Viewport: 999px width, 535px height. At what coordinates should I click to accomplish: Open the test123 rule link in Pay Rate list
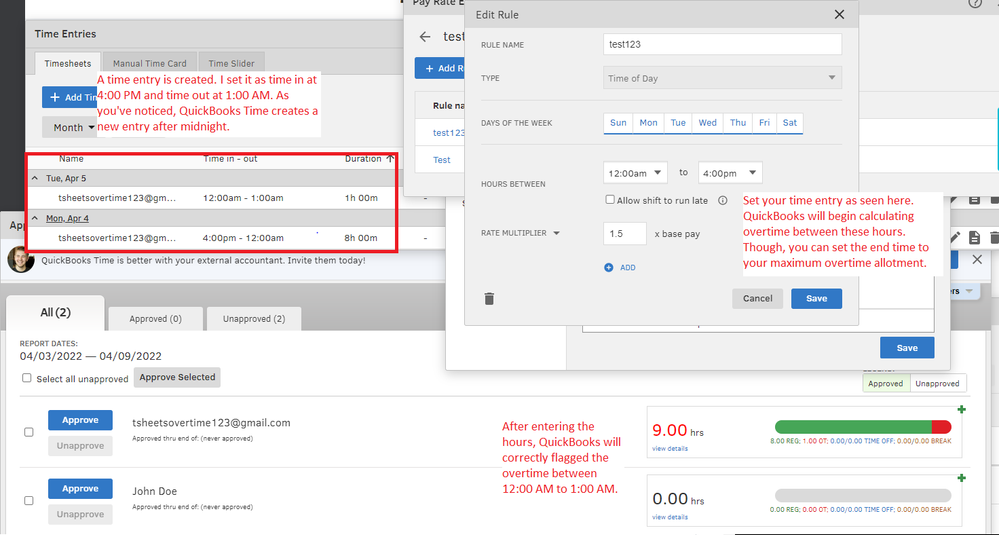click(449, 132)
